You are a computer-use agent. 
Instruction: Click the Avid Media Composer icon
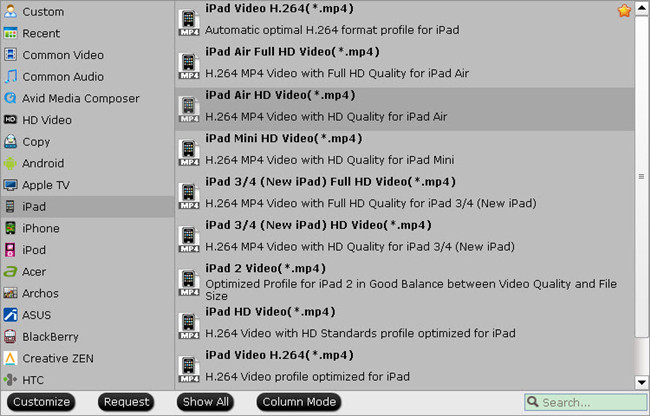(10, 98)
